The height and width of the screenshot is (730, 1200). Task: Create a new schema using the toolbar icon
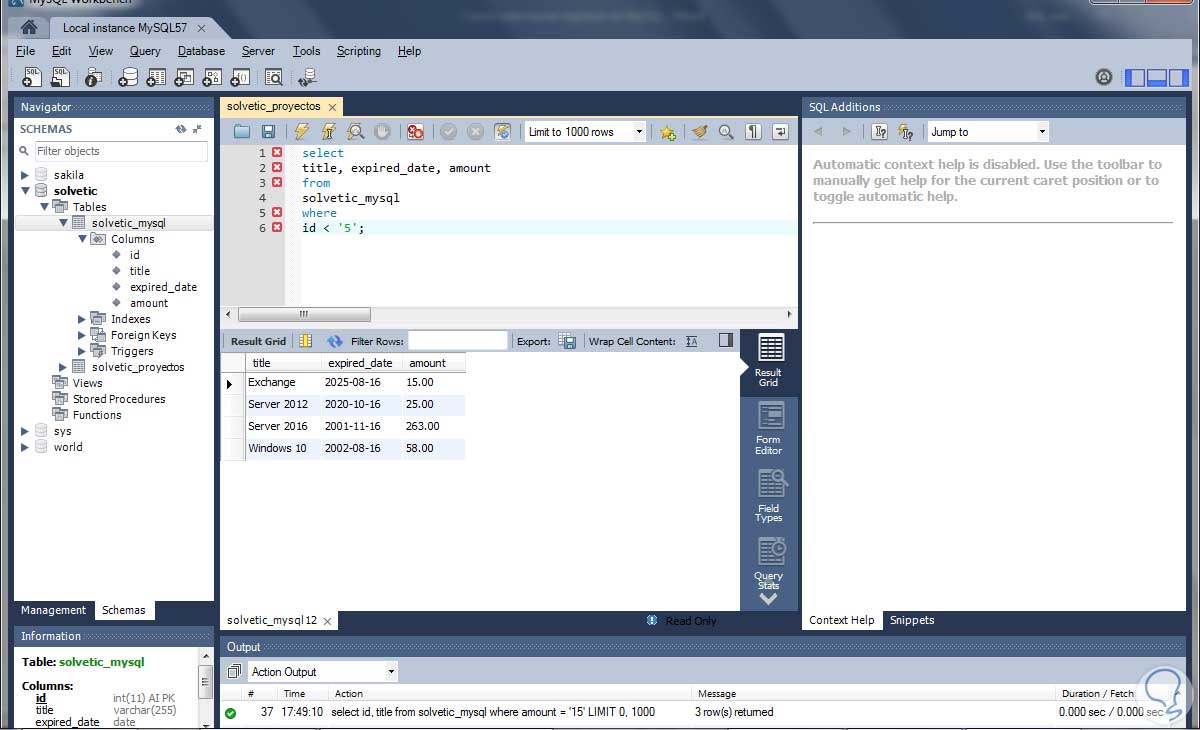pos(128,77)
